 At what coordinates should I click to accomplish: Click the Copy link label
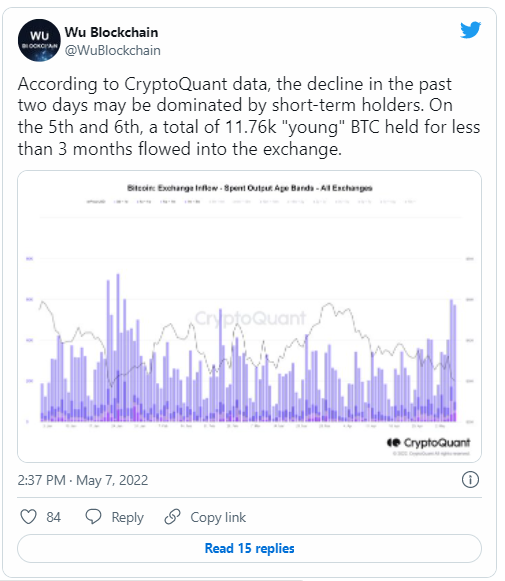(x=218, y=517)
